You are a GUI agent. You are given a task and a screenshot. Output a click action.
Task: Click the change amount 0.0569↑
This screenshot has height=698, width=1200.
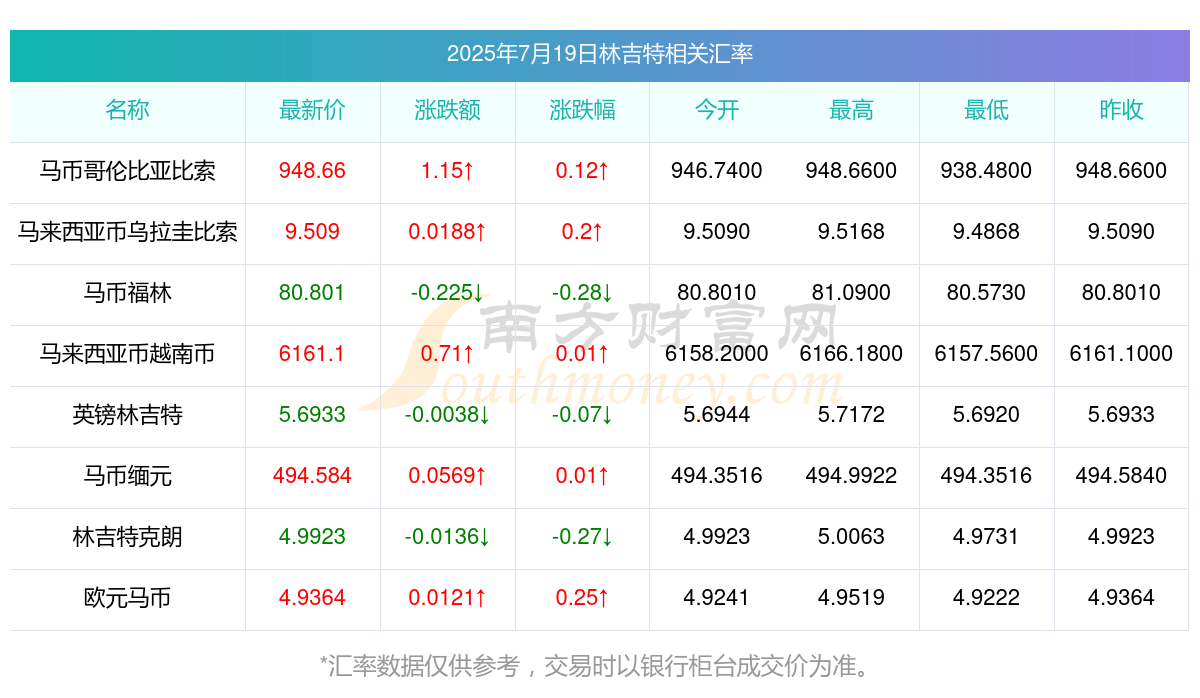pyautogui.click(x=447, y=476)
